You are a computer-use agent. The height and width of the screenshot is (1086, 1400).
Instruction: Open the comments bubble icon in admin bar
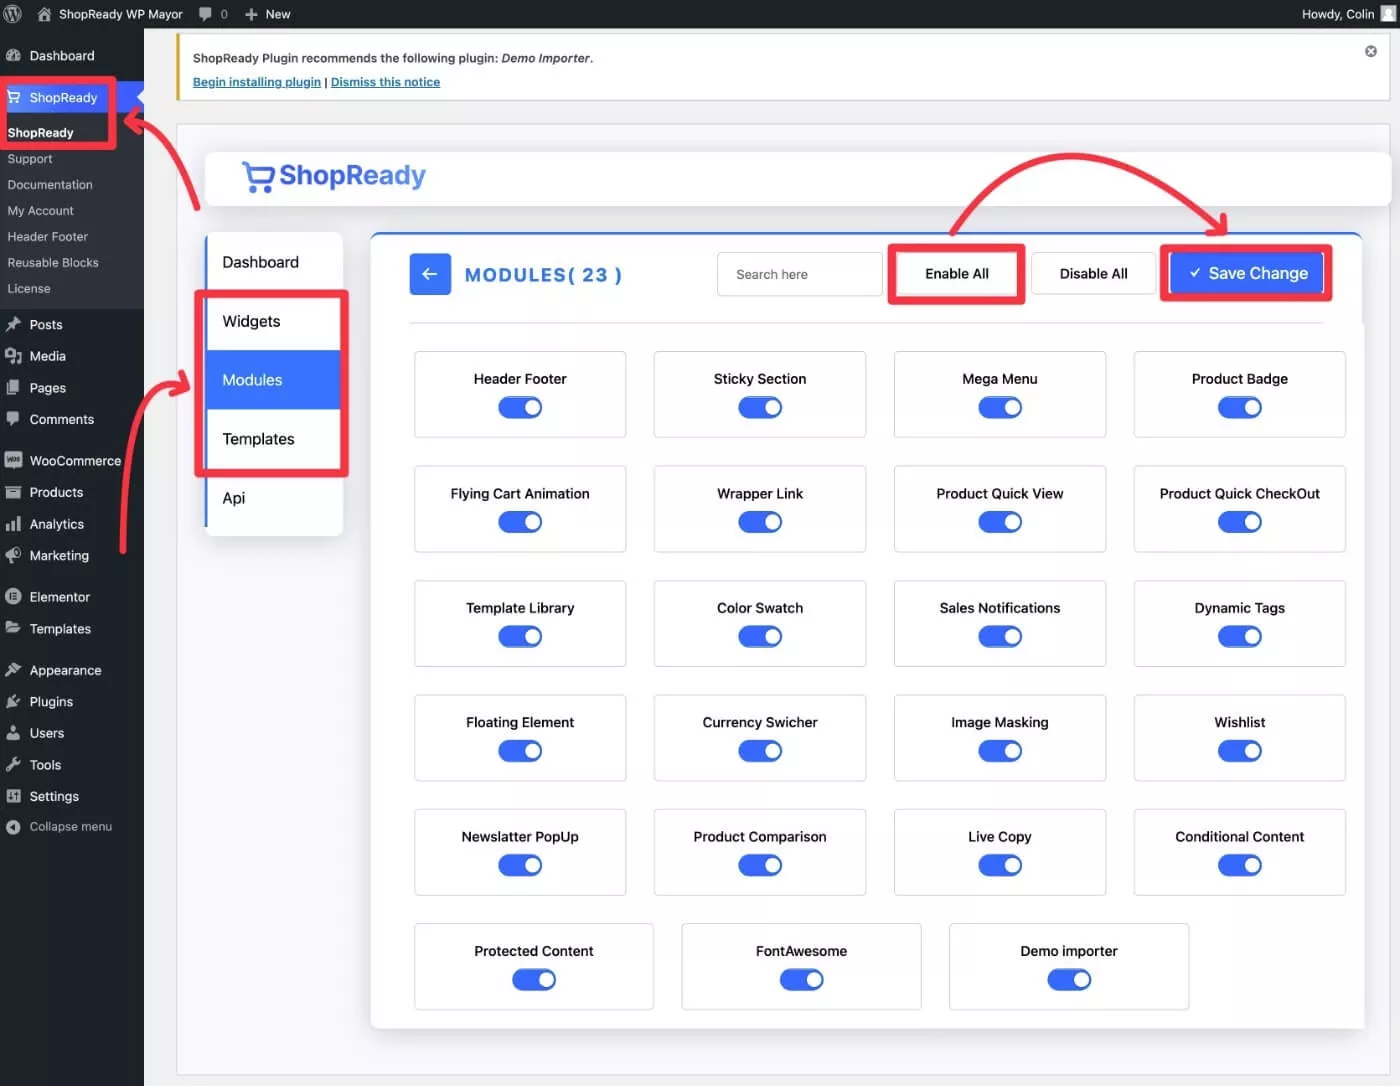click(205, 14)
